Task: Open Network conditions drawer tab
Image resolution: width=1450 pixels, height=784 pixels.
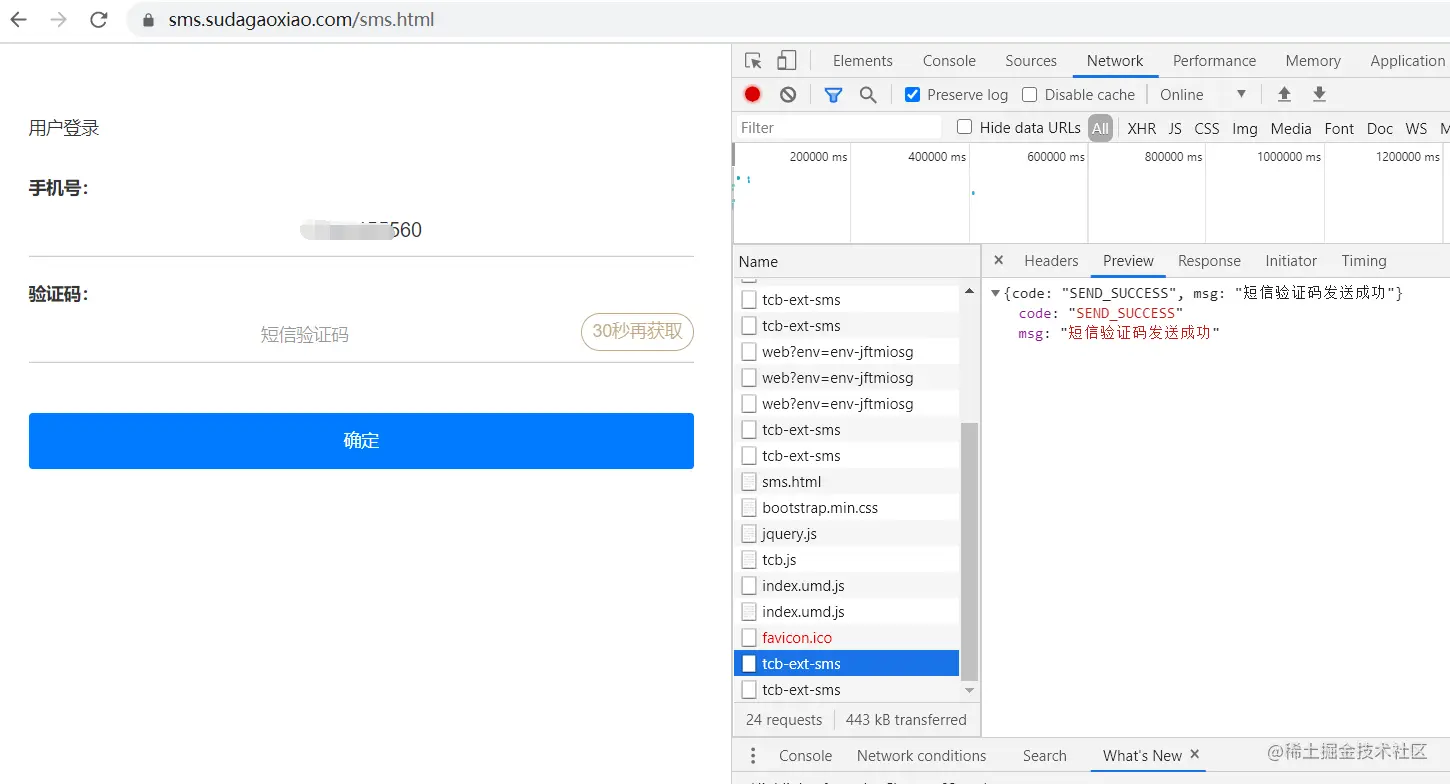Action: [921, 755]
